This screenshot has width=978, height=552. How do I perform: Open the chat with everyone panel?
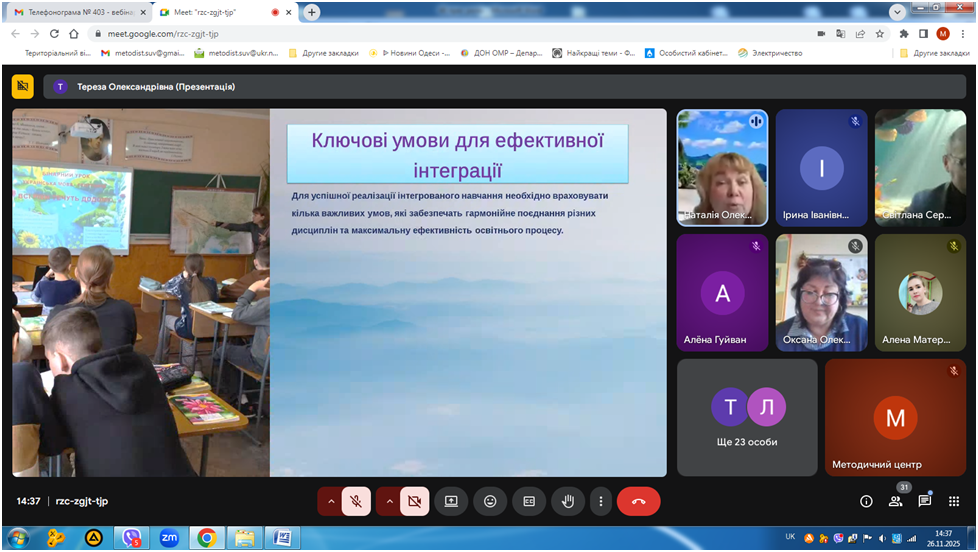925,501
